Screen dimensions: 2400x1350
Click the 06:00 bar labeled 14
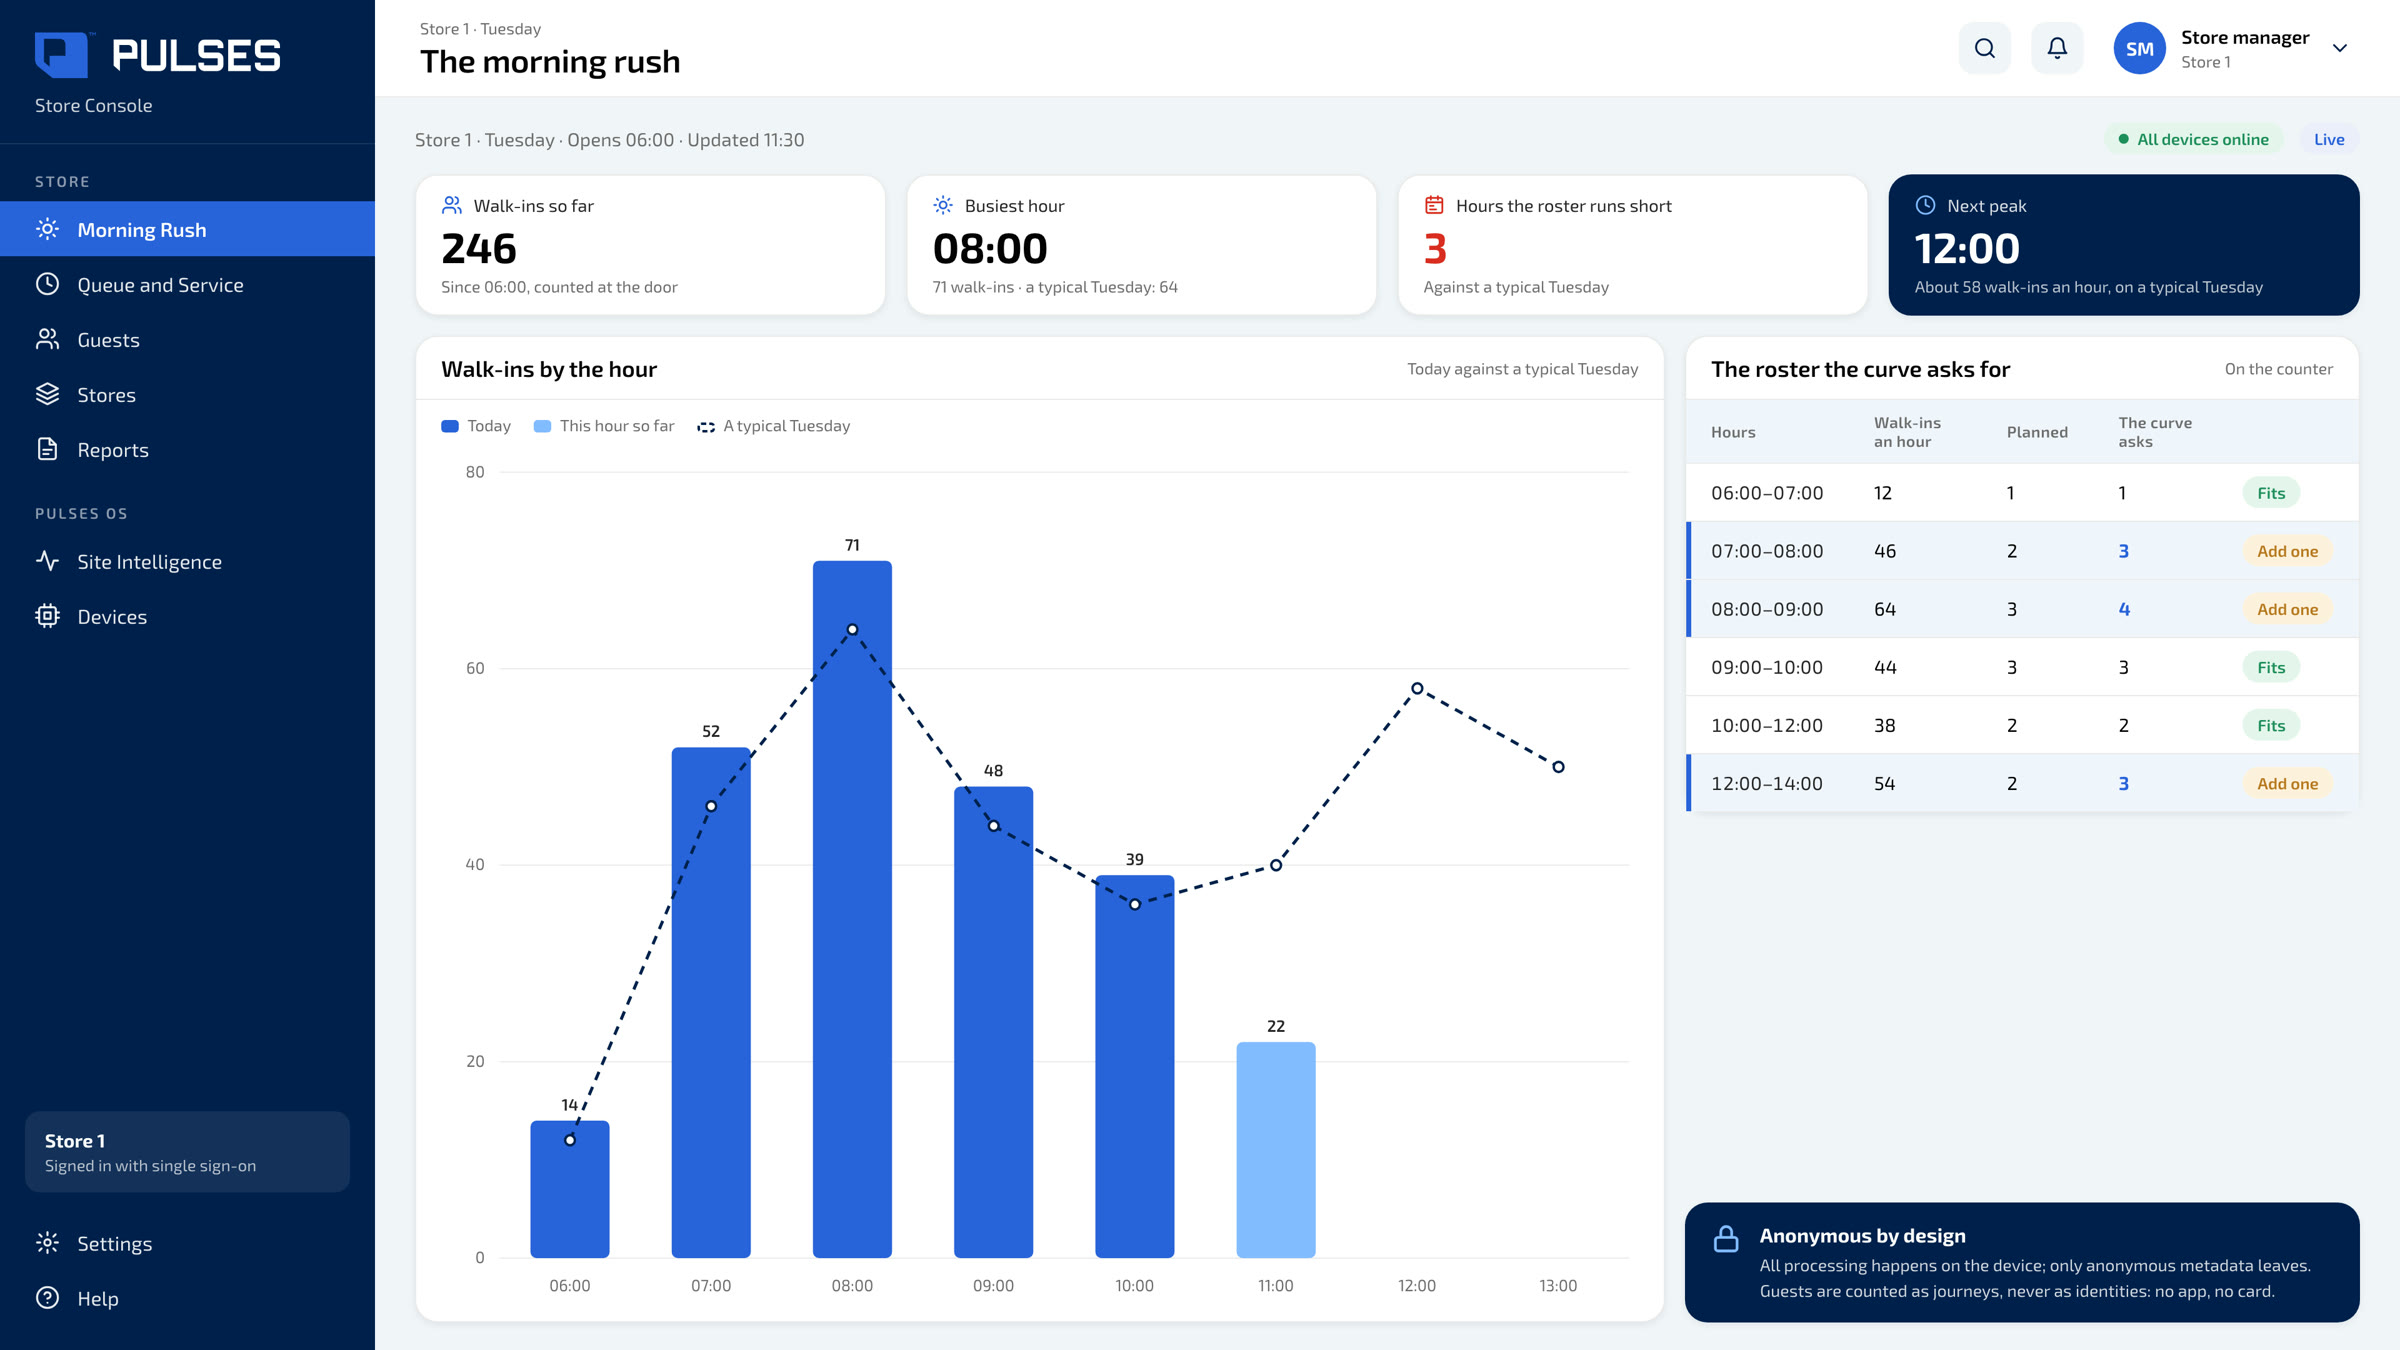point(570,1188)
